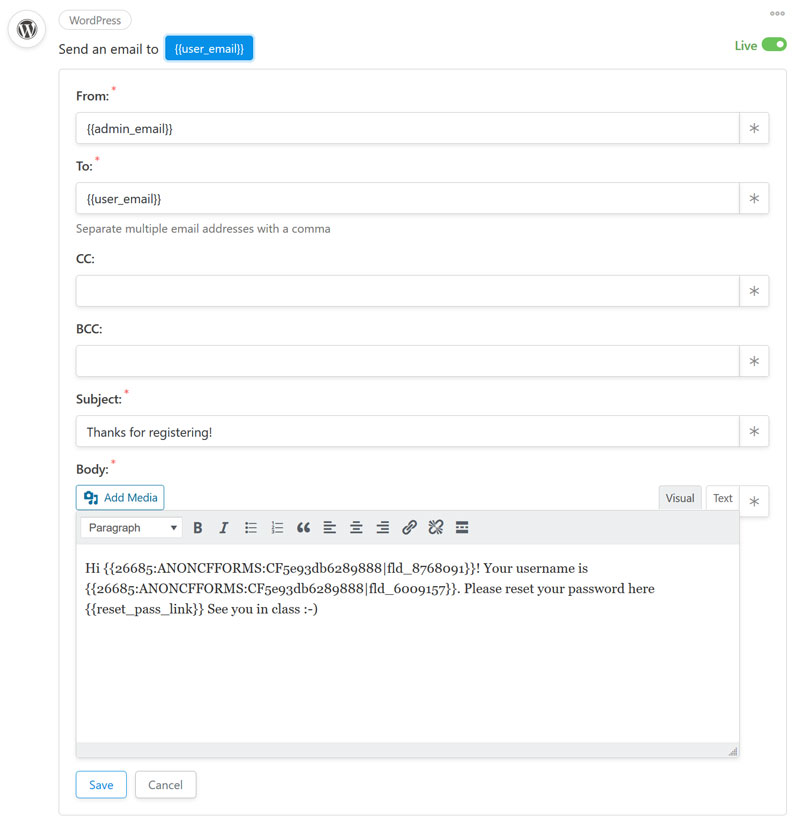Open token picker for the CC field

(x=754, y=291)
